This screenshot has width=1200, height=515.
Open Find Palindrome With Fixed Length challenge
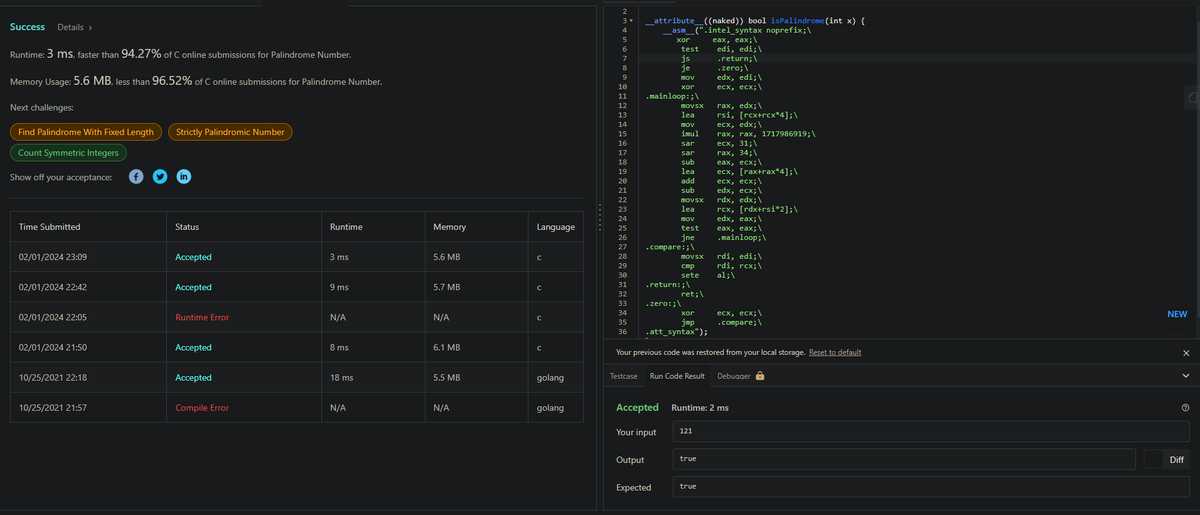[86, 132]
